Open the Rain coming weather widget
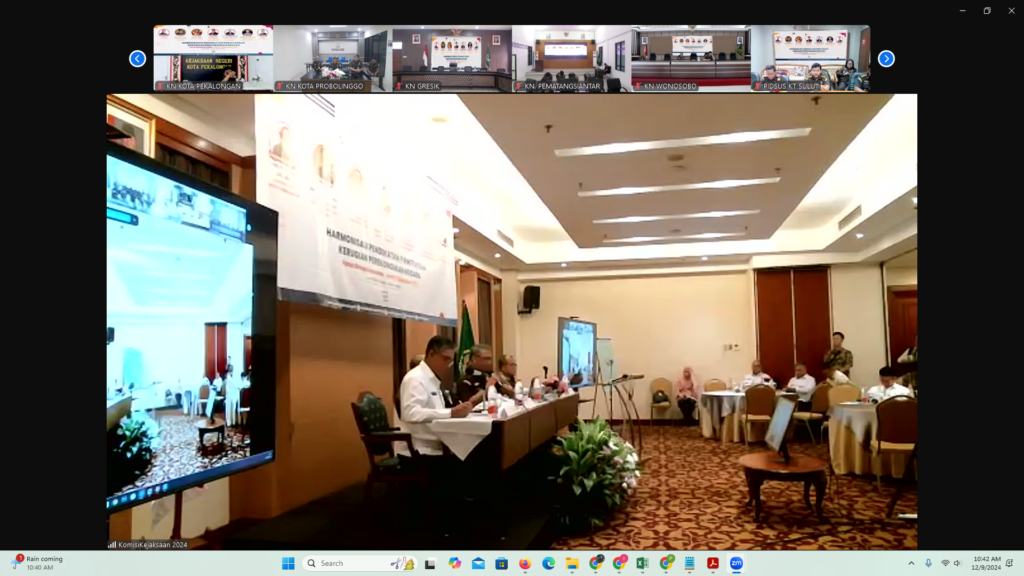This screenshot has height=576, width=1024. tap(38, 563)
